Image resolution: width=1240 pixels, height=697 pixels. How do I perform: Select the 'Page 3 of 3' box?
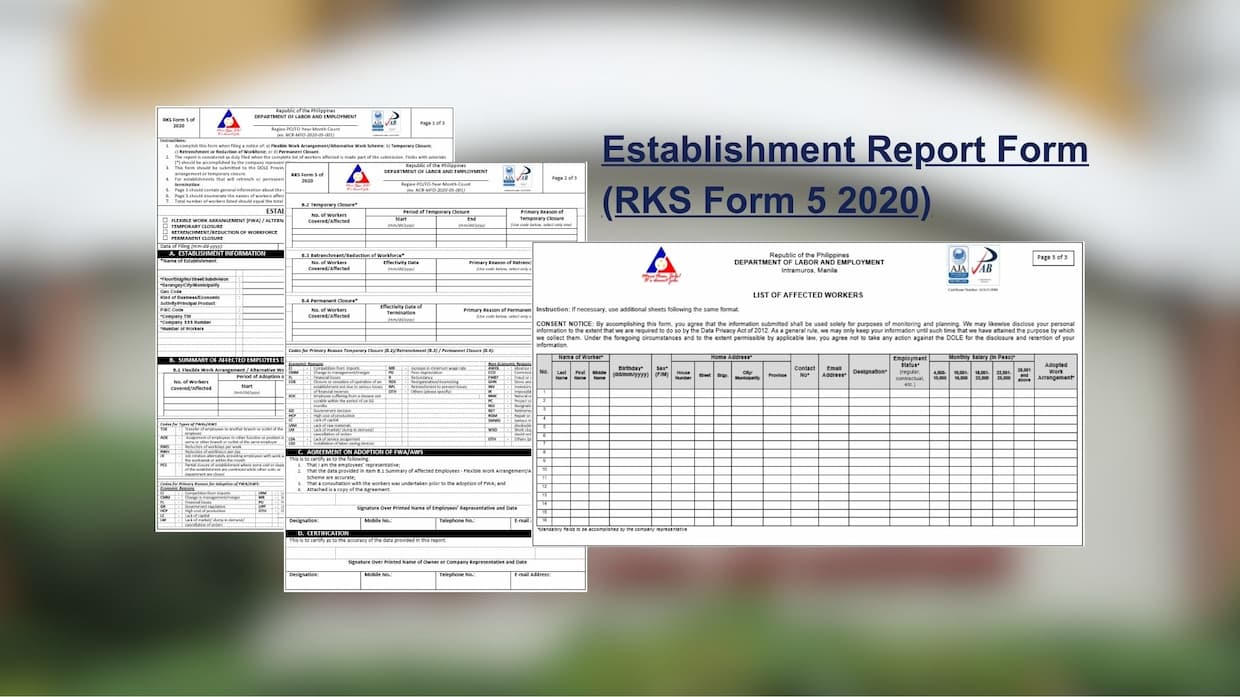click(1052, 257)
